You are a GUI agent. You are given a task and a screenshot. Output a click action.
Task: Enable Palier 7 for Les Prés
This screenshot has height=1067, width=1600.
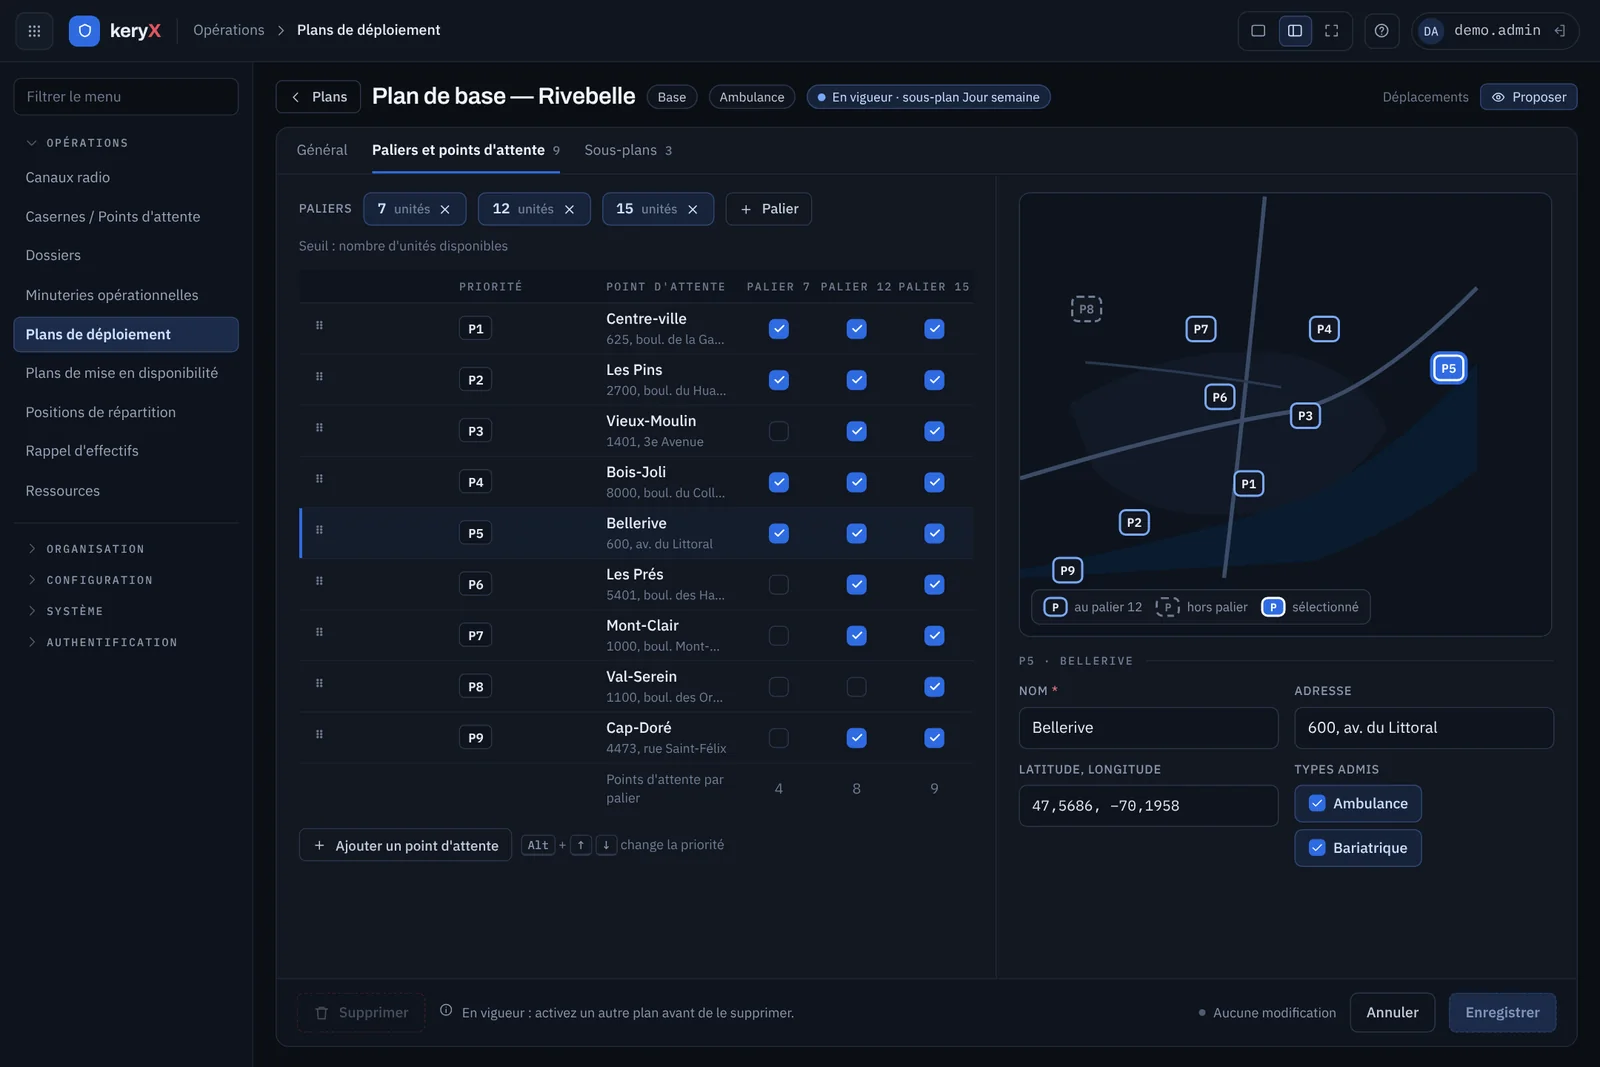click(779, 584)
